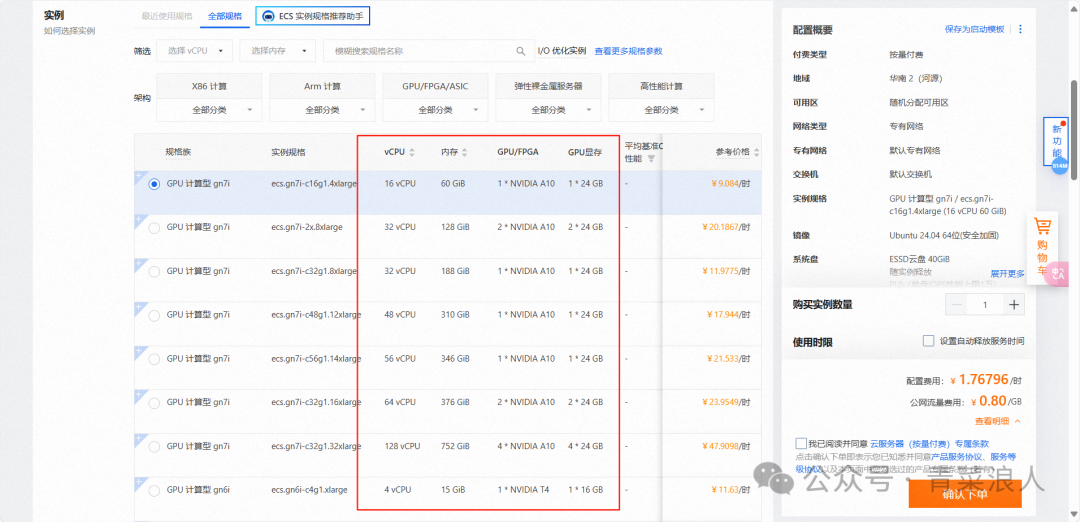Sort by 内存 column arrows

point(464,153)
